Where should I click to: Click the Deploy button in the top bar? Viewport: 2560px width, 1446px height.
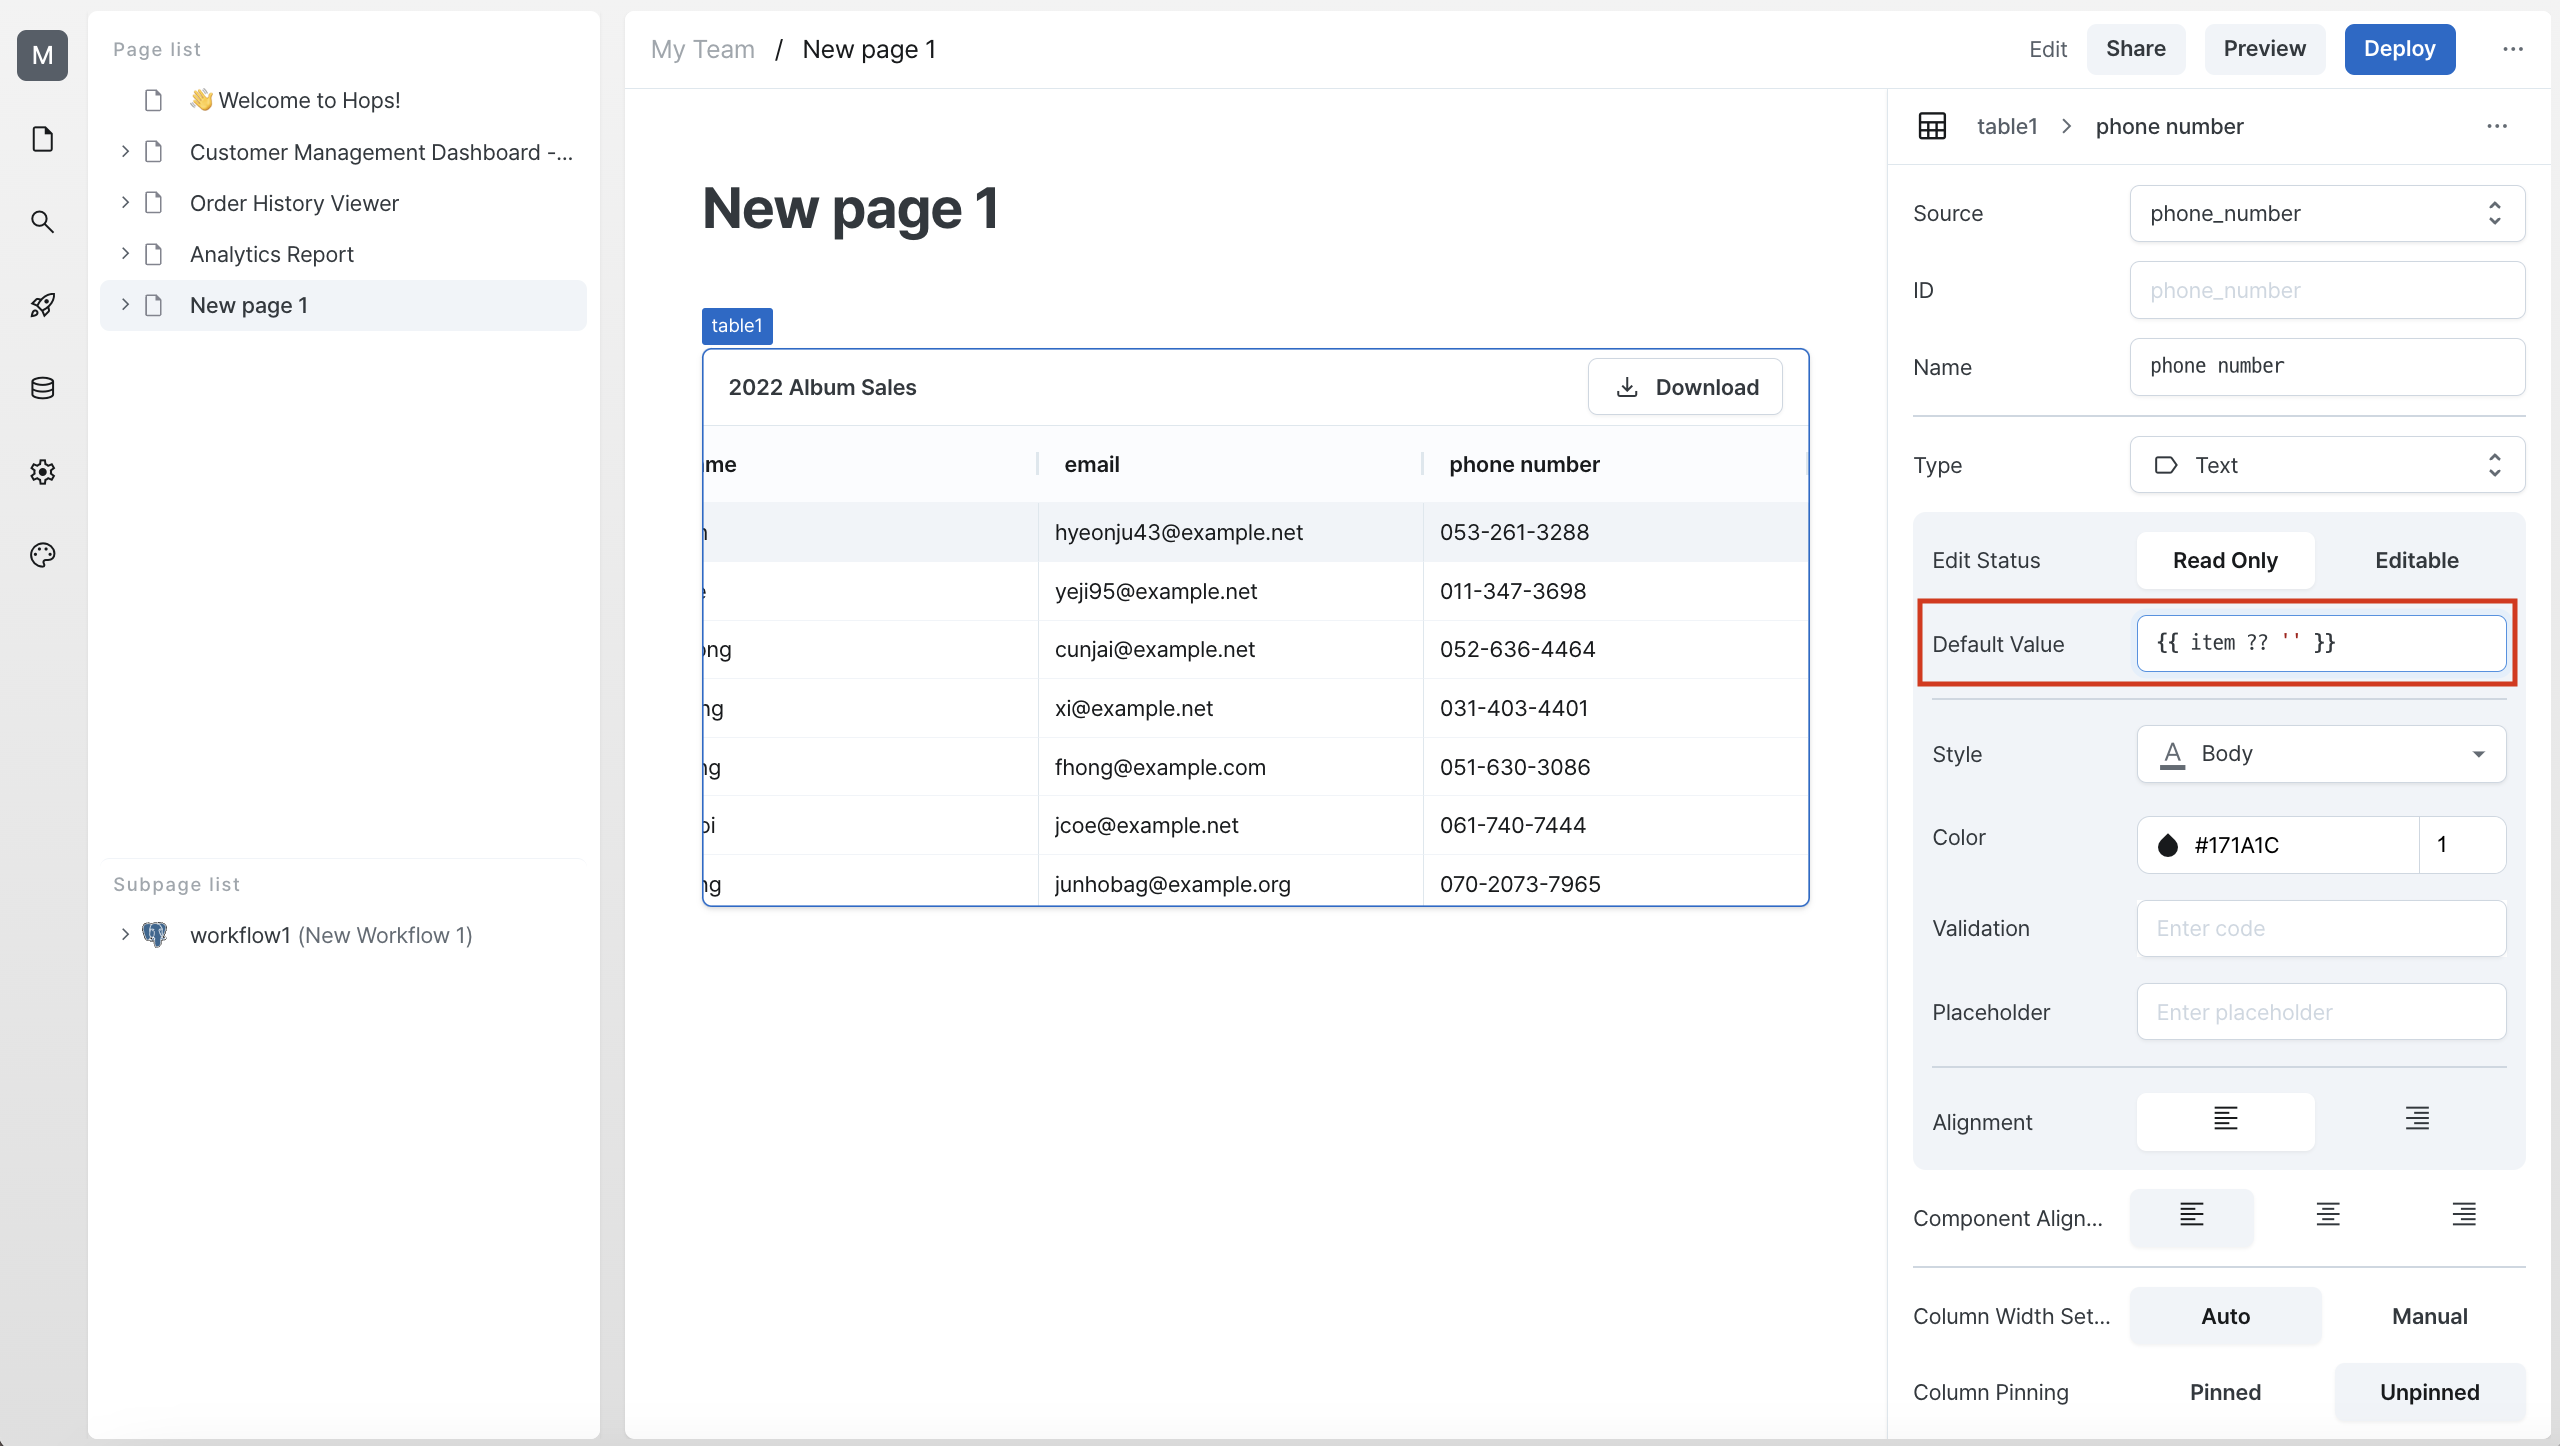[x=2398, y=47]
